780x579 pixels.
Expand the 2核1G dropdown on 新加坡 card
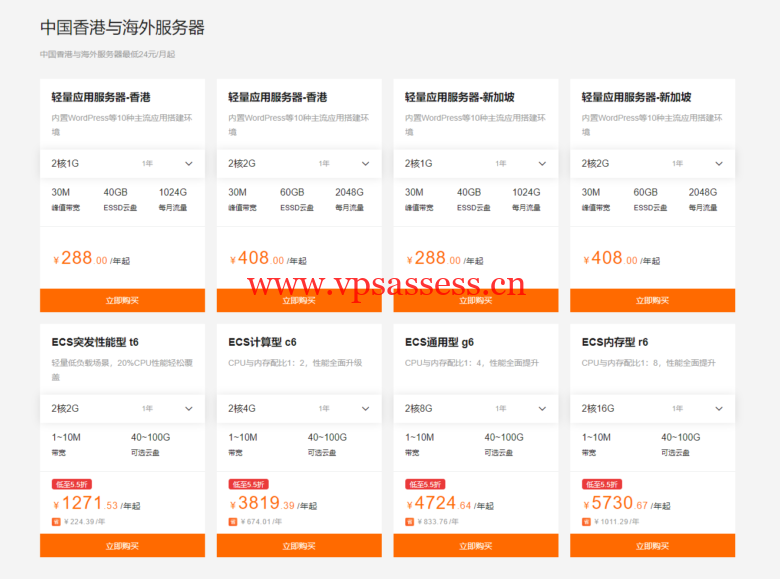(x=475, y=163)
